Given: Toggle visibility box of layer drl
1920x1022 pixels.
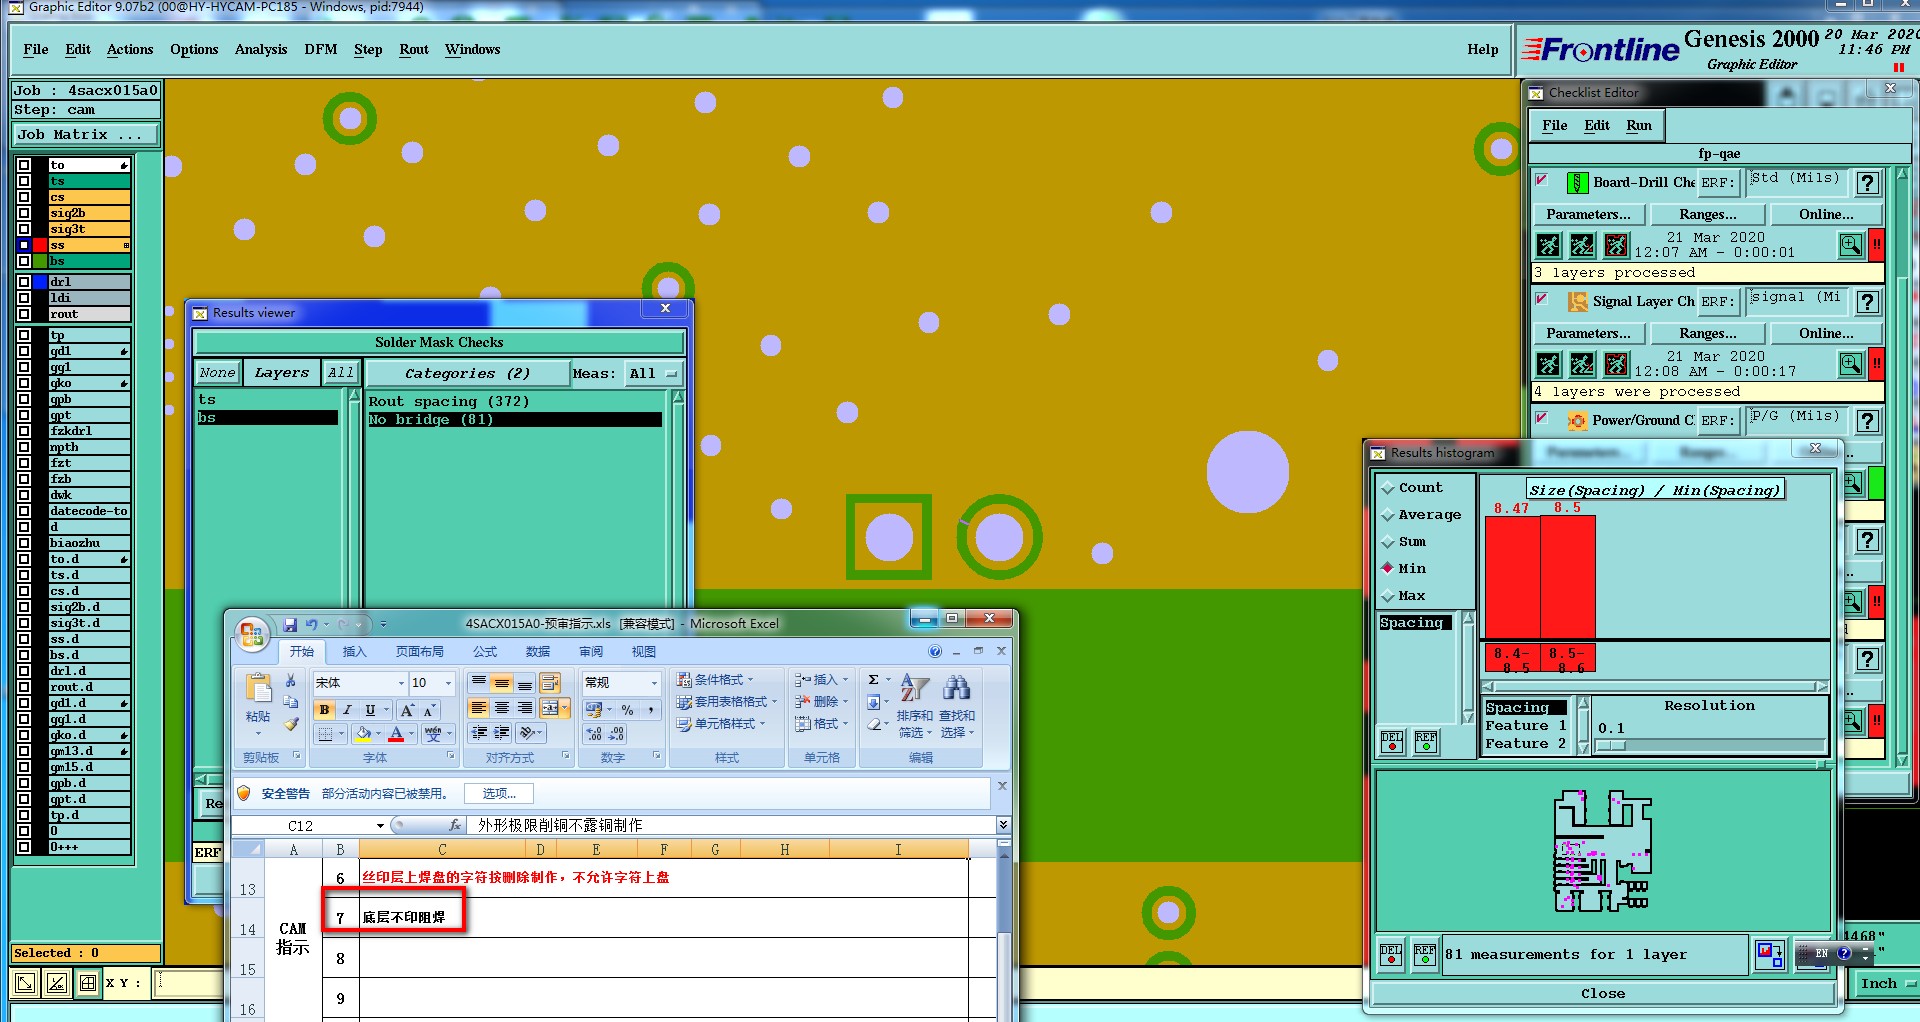Looking at the screenshot, I should pos(24,282).
